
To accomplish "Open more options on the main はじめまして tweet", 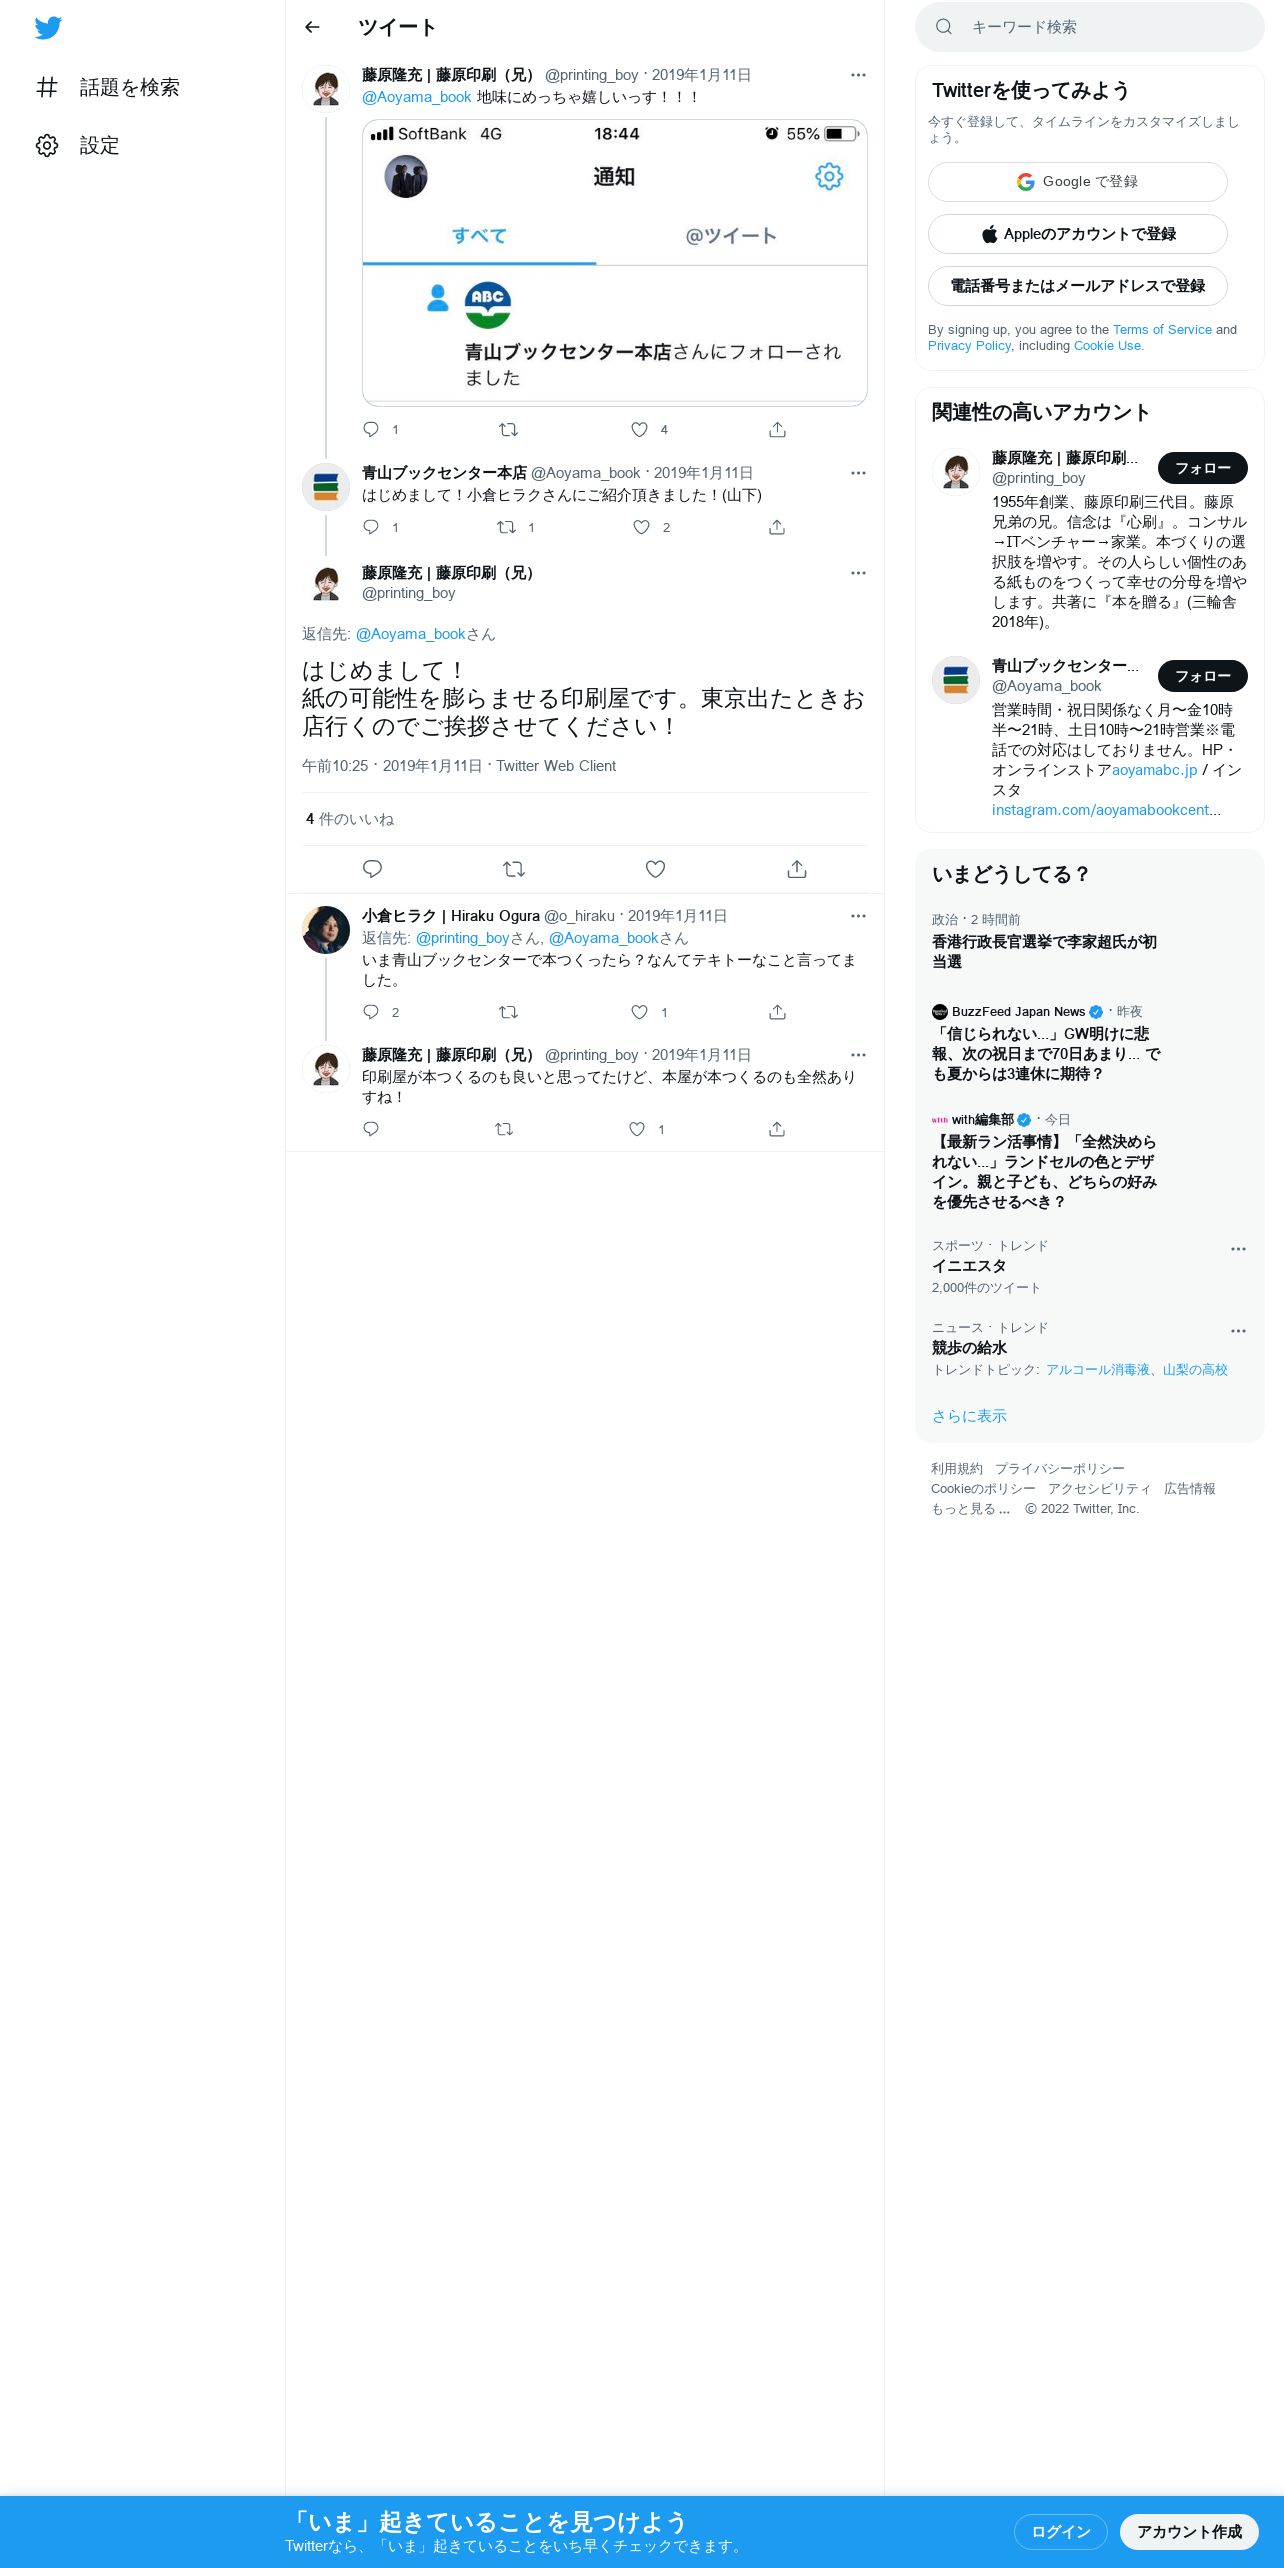I will (x=858, y=573).
